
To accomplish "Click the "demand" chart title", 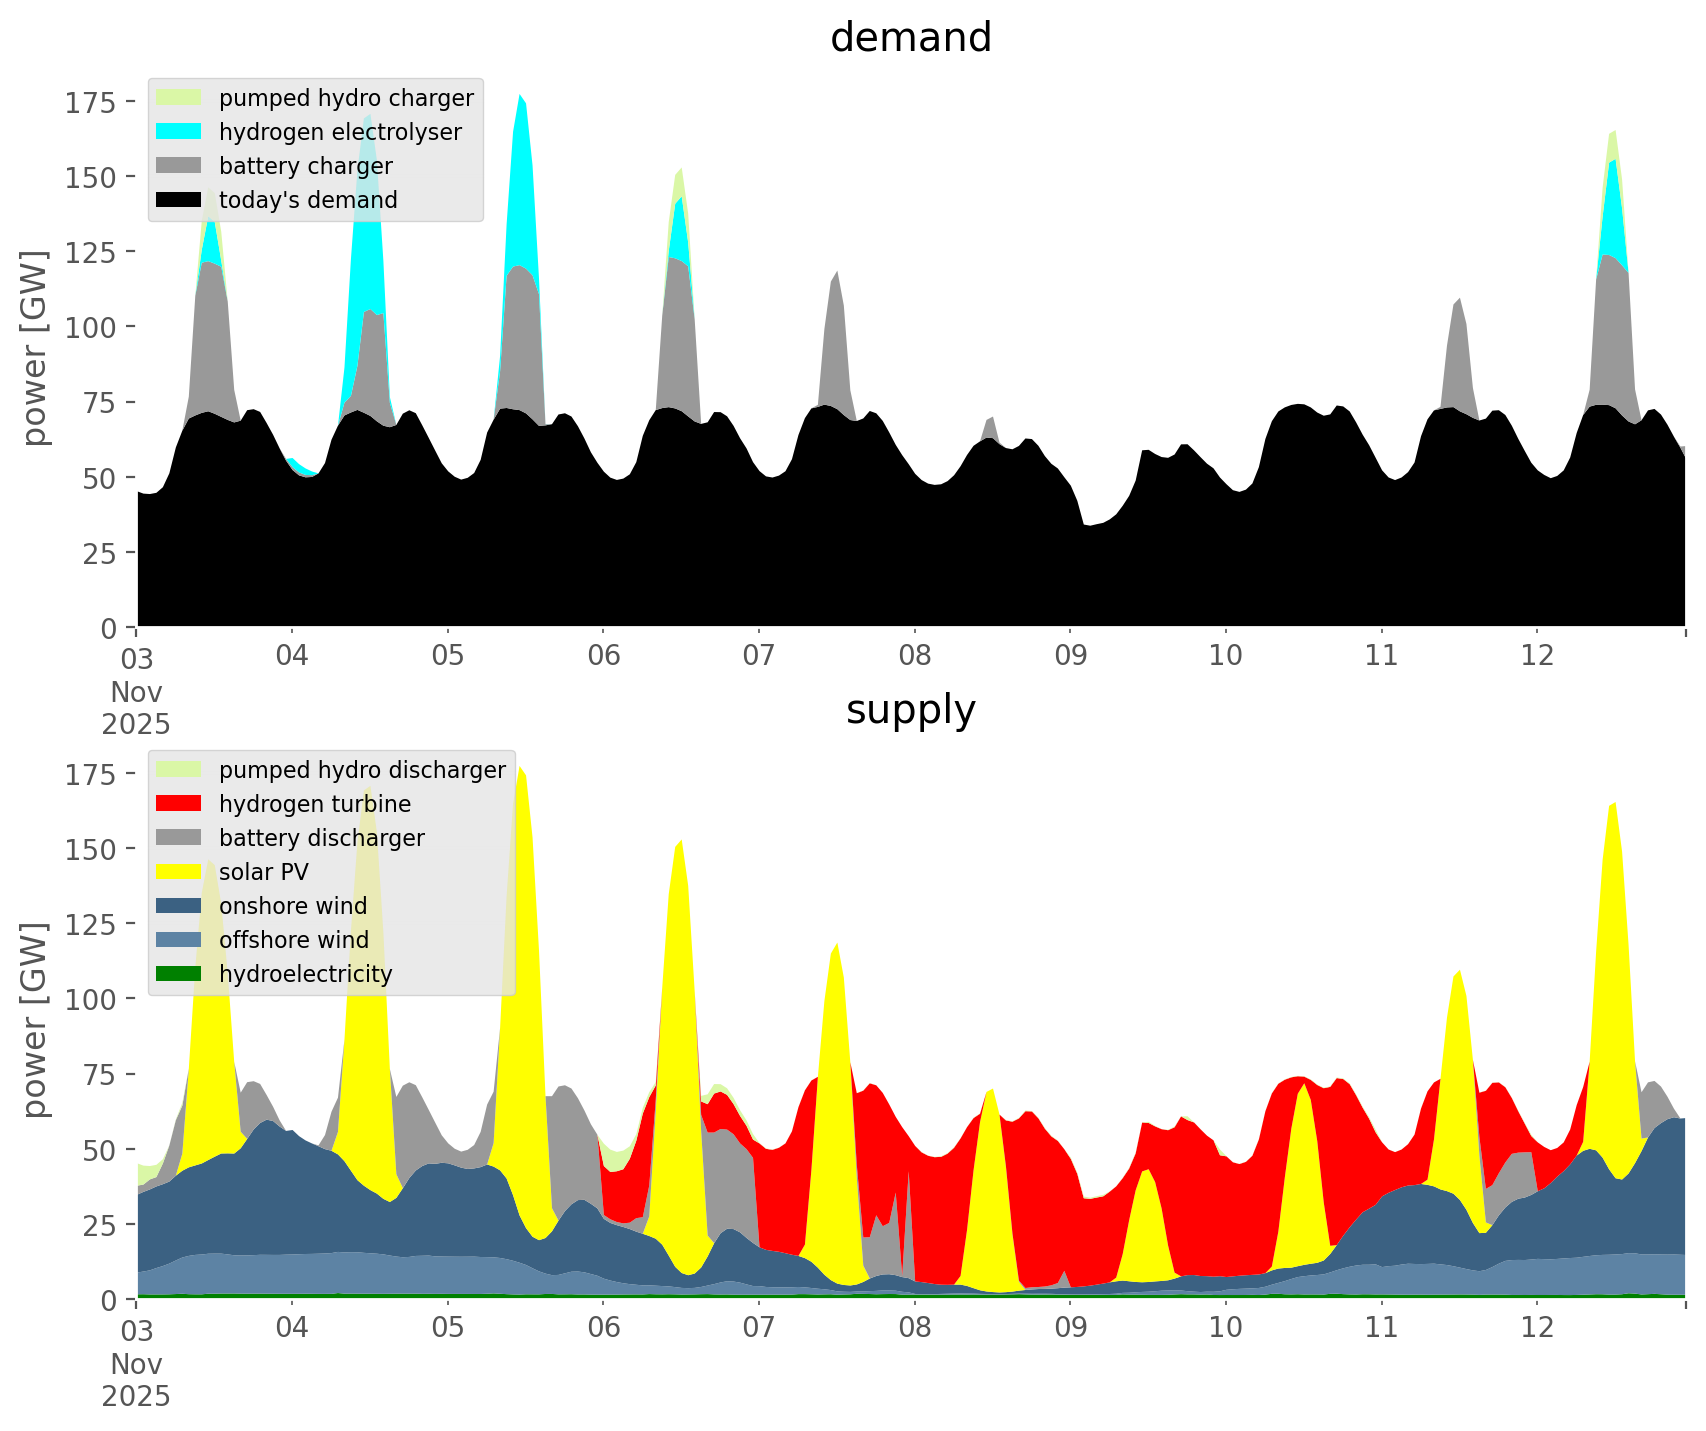I will point(910,38).
